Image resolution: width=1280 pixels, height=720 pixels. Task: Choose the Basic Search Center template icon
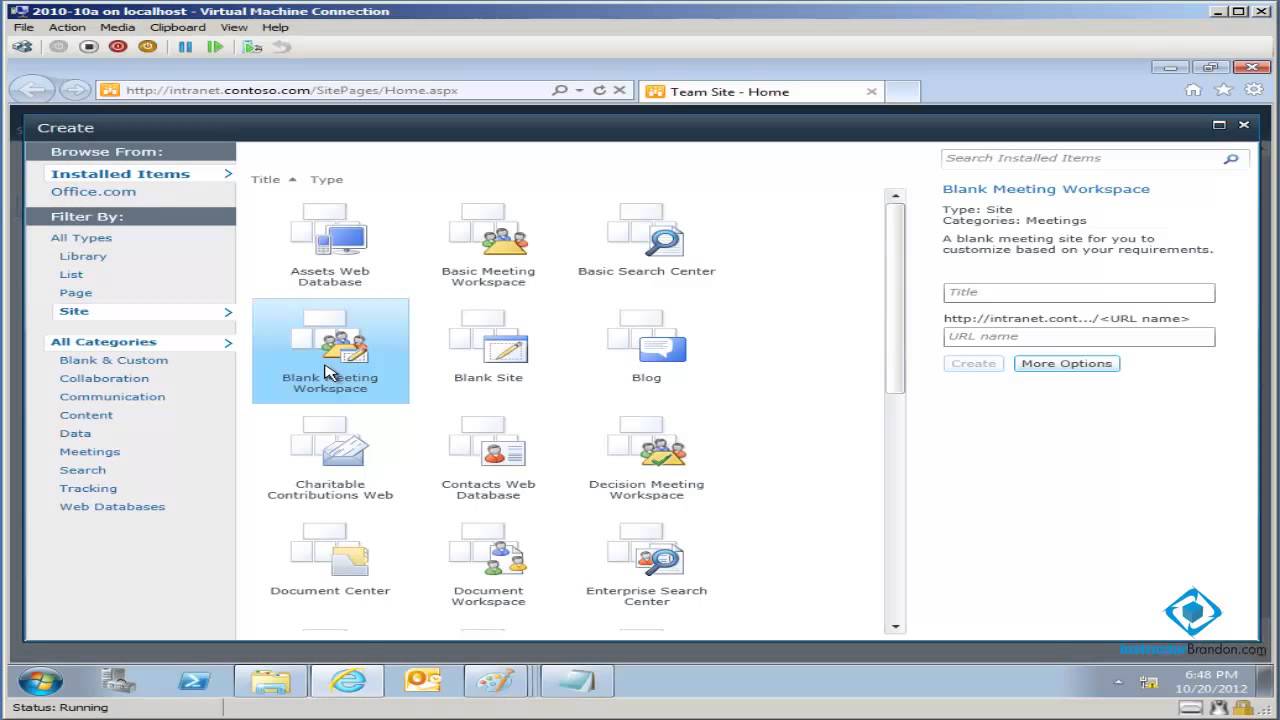pos(646,229)
